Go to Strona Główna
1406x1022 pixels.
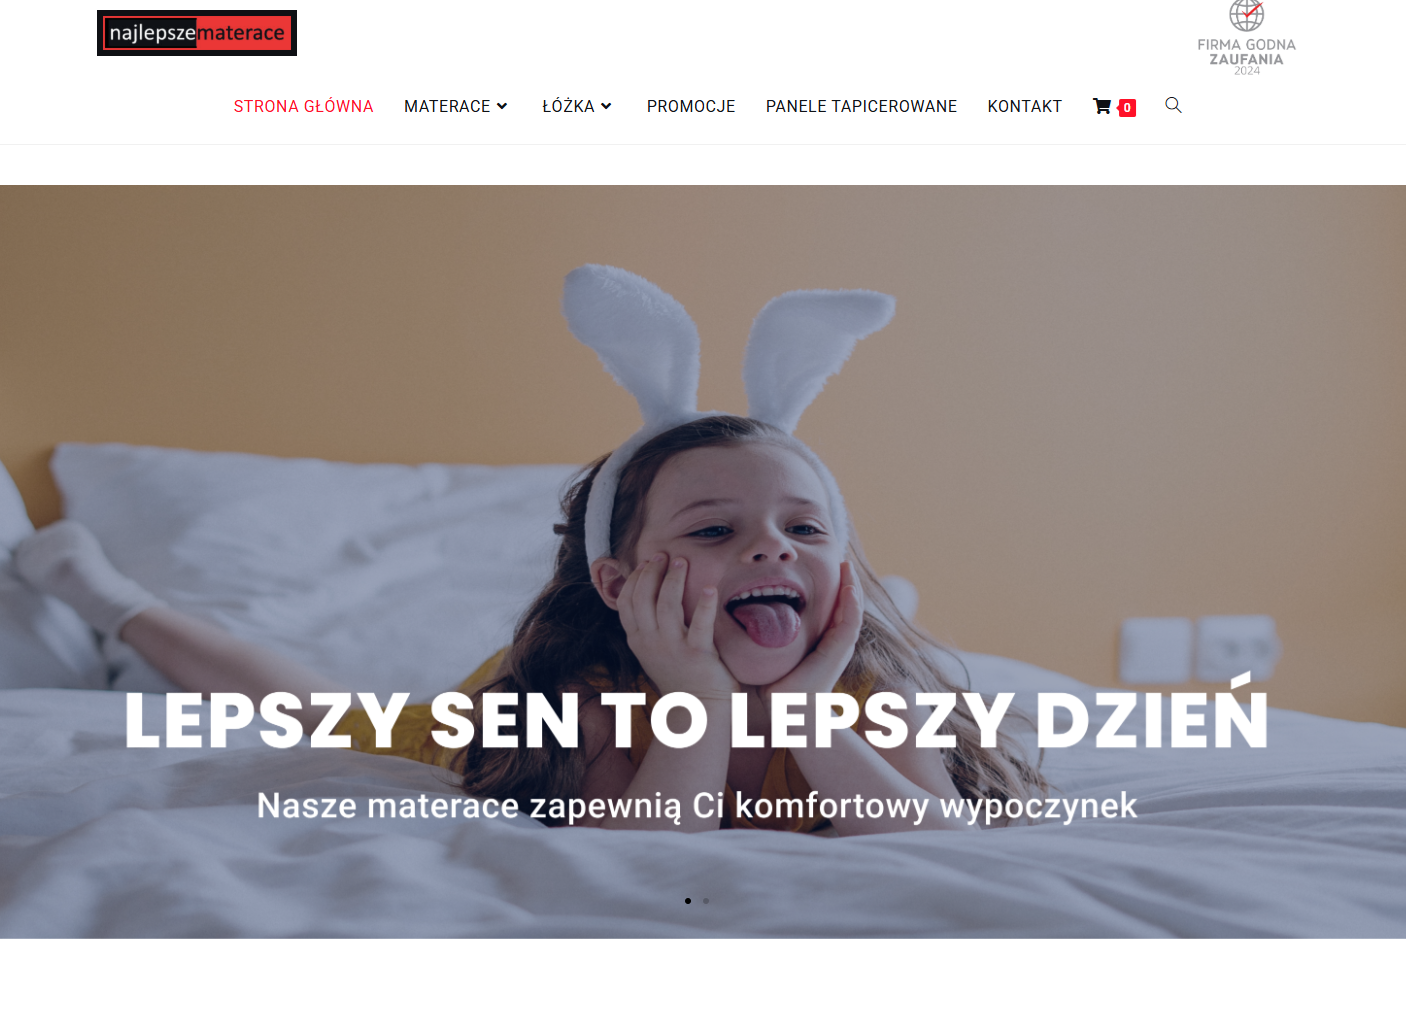303,106
